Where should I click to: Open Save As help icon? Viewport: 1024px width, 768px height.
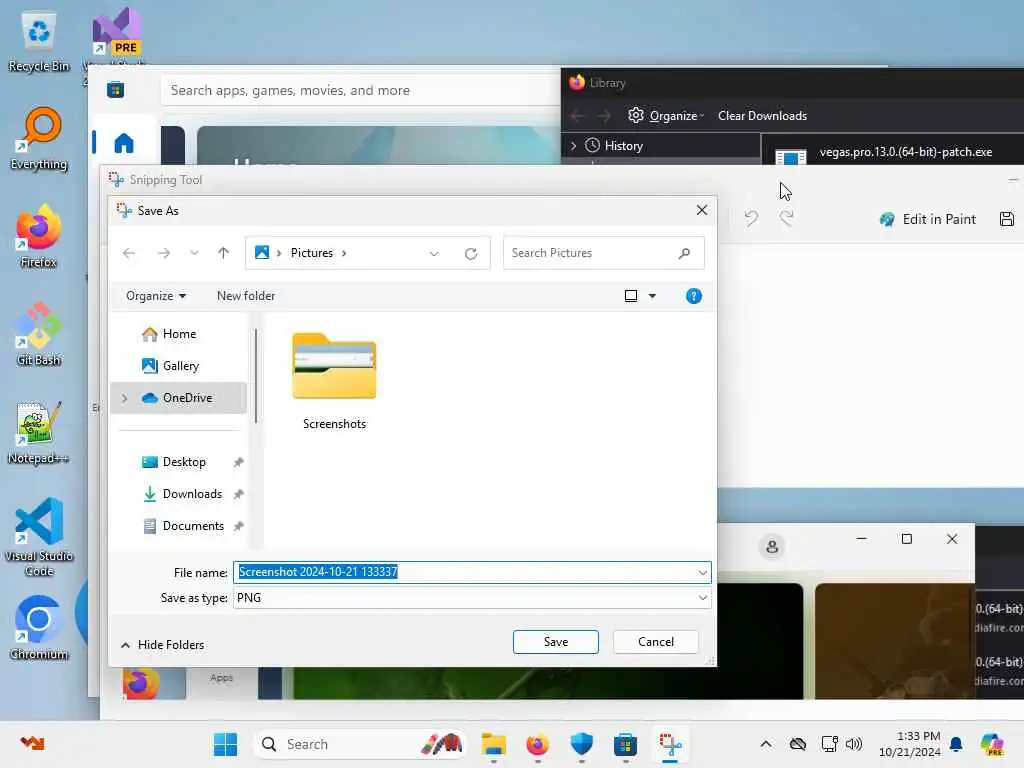pyautogui.click(x=694, y=296)
